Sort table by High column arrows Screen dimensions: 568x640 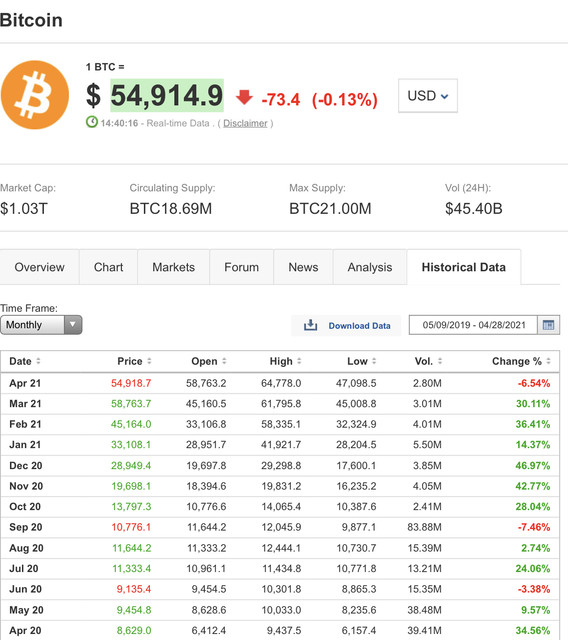(x=299, y=361)
